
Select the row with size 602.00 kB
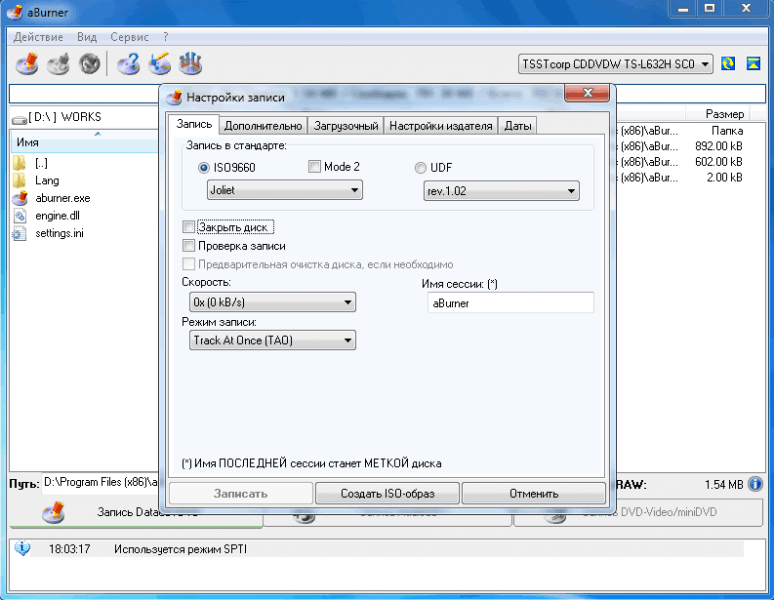tap(681, 162)
